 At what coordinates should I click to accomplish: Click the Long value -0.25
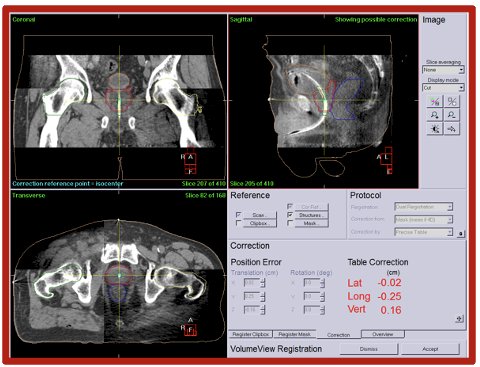[389, 296]
